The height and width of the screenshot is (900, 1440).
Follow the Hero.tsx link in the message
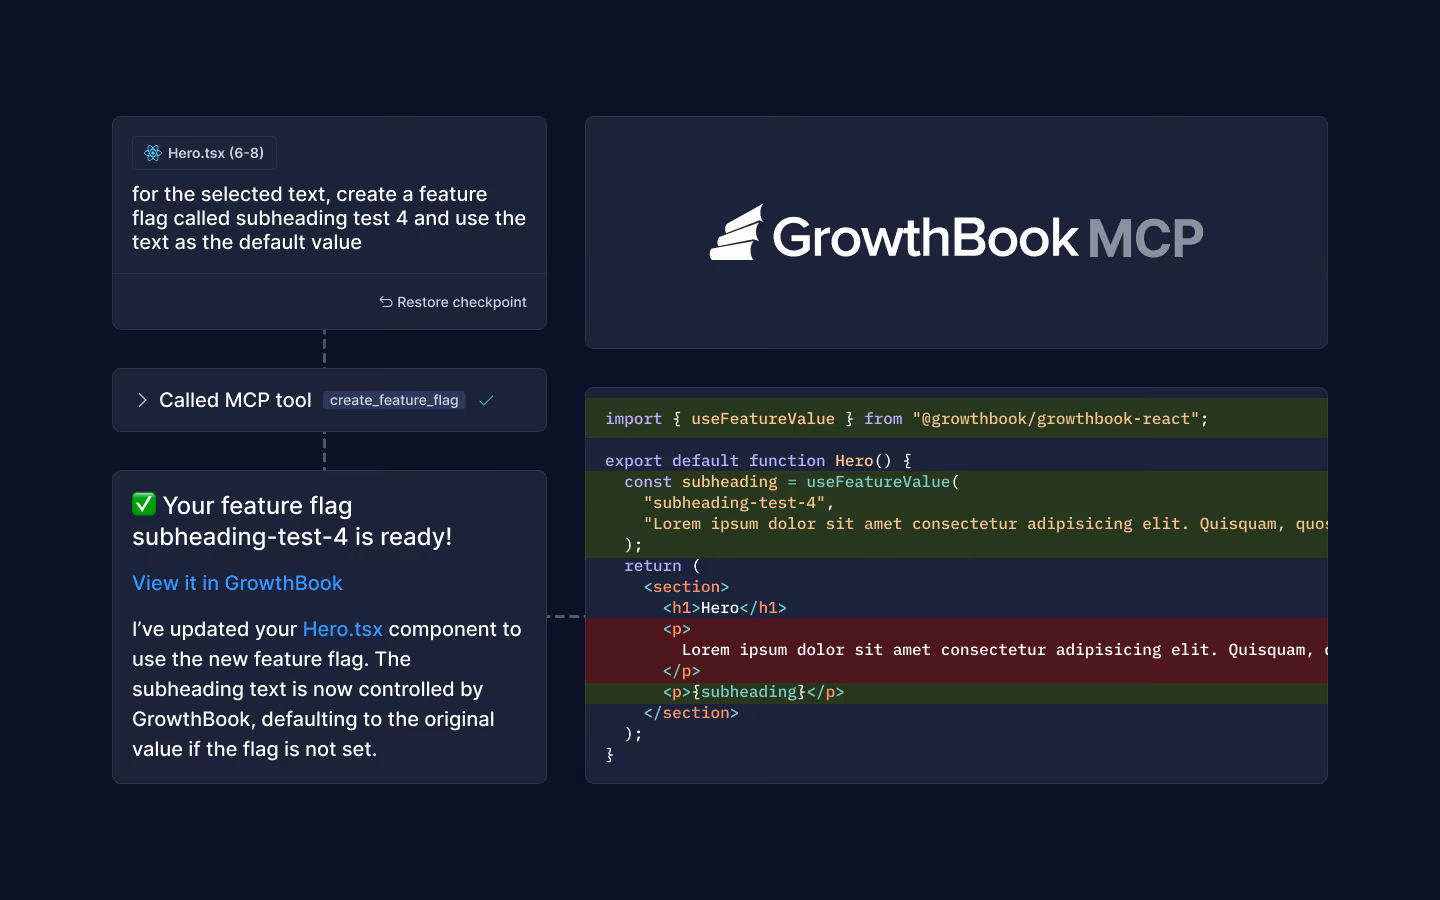(343, 629)
